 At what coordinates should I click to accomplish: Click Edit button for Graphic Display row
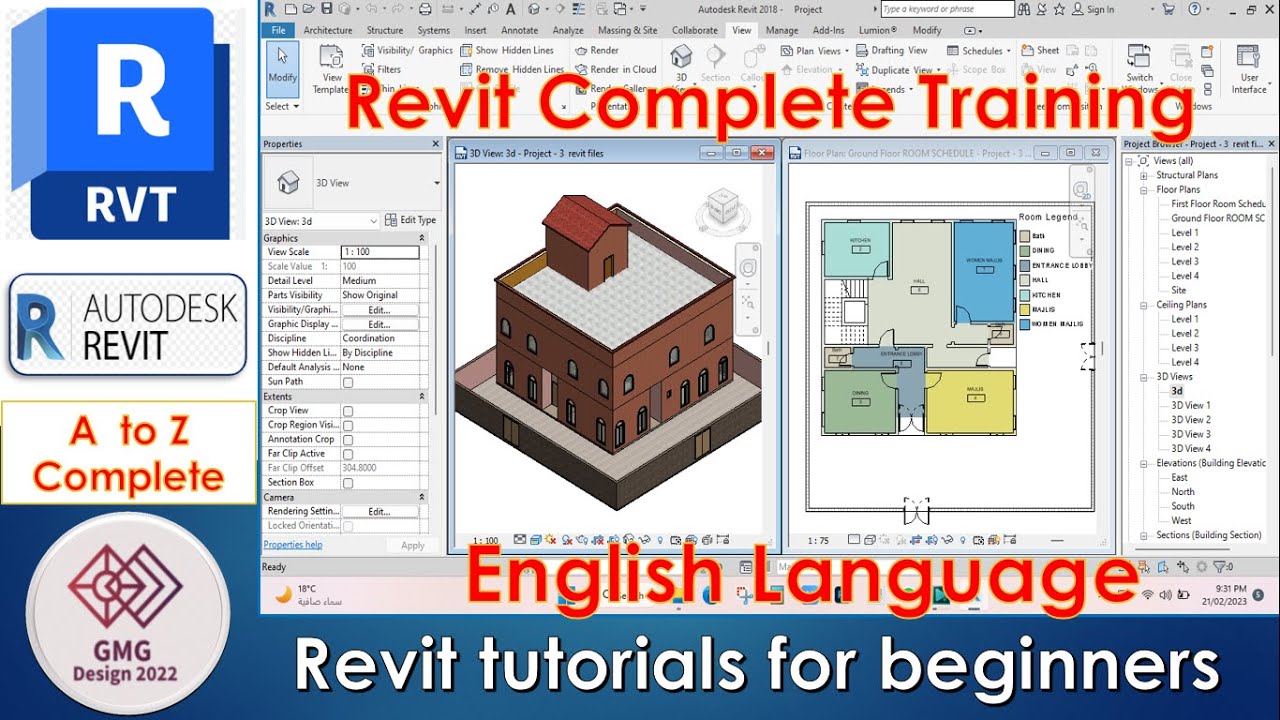(x=379, y=324)
